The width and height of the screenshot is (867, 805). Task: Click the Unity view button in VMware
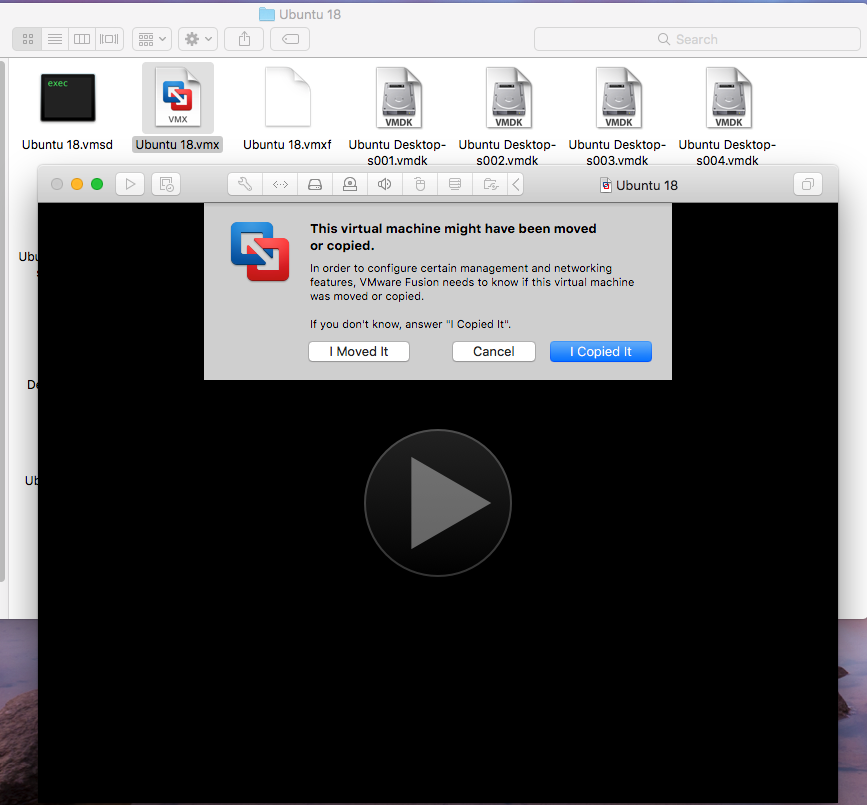pyautogui.click(x=808, y=184)
